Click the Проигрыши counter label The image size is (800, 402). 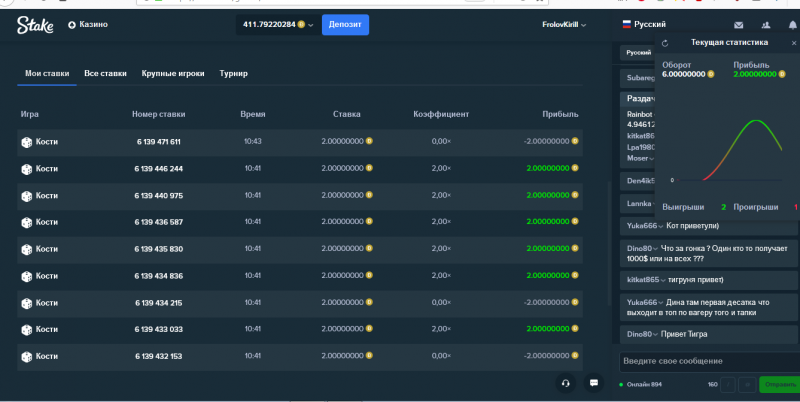click(756, 207)
